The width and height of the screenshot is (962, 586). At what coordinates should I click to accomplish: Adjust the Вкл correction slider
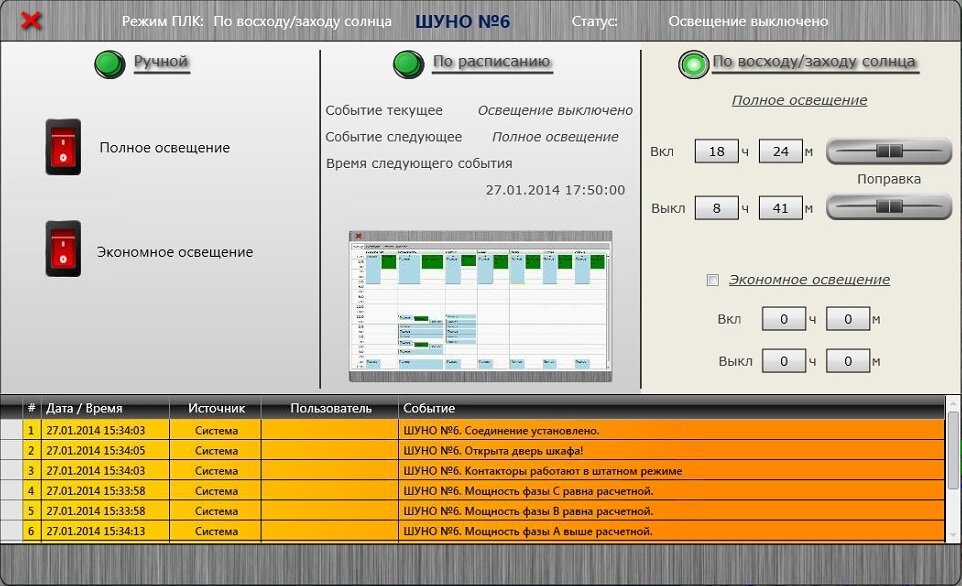click(x=889, y=151)
